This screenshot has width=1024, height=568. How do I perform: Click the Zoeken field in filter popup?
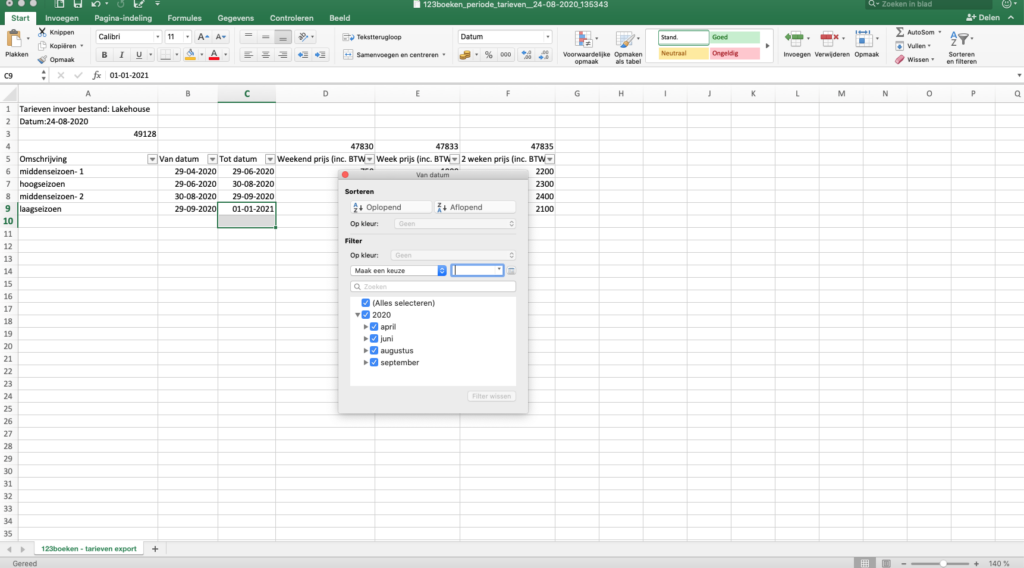[433, 287]
